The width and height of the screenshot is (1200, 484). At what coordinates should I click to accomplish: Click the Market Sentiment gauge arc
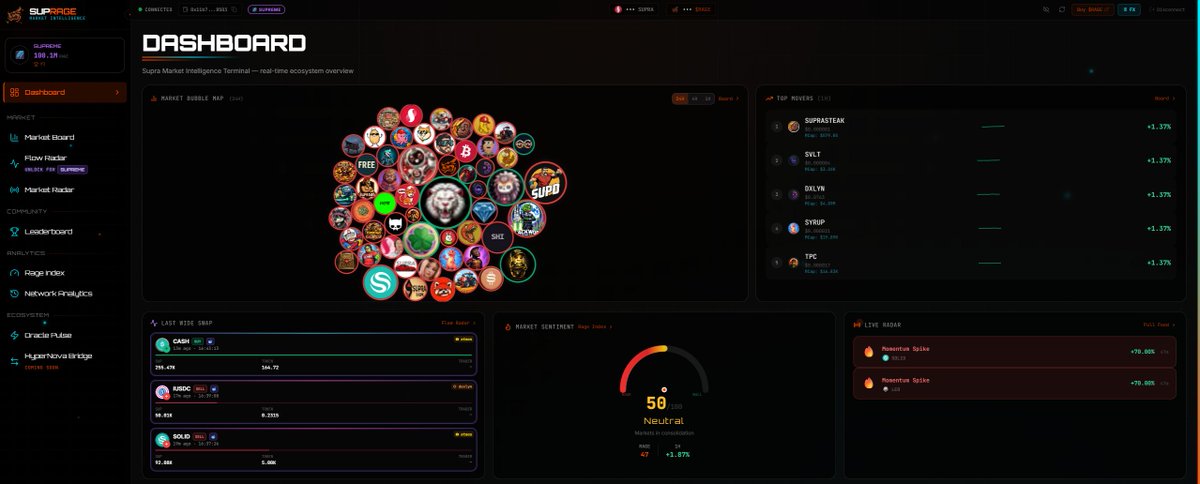click(664, 368)
